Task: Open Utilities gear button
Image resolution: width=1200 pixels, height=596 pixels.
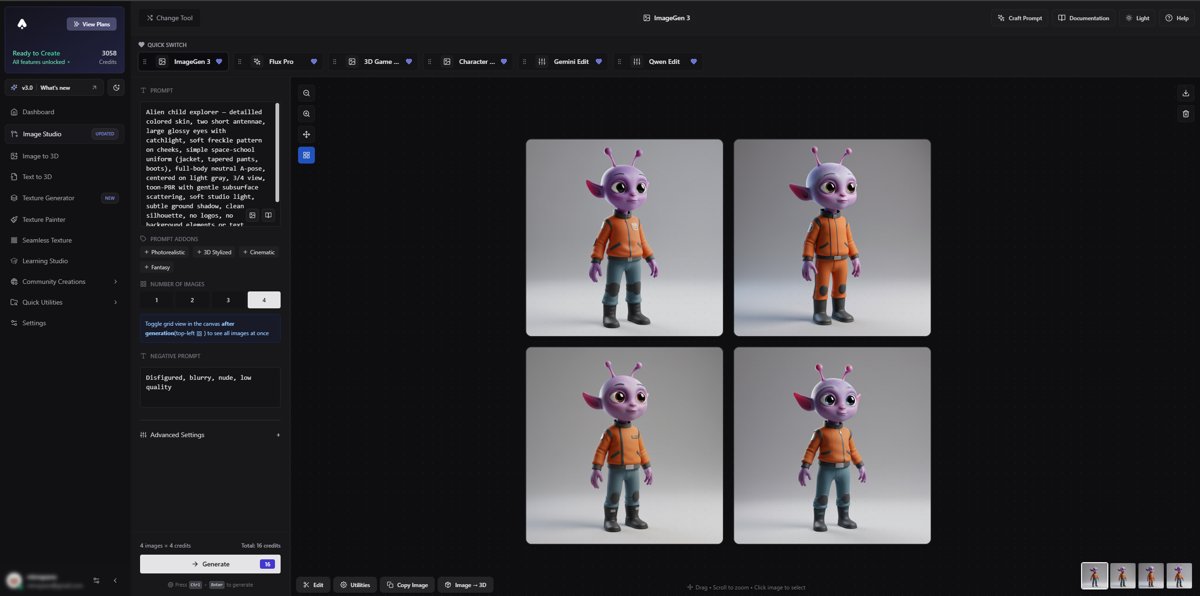Action: (354, 585)
